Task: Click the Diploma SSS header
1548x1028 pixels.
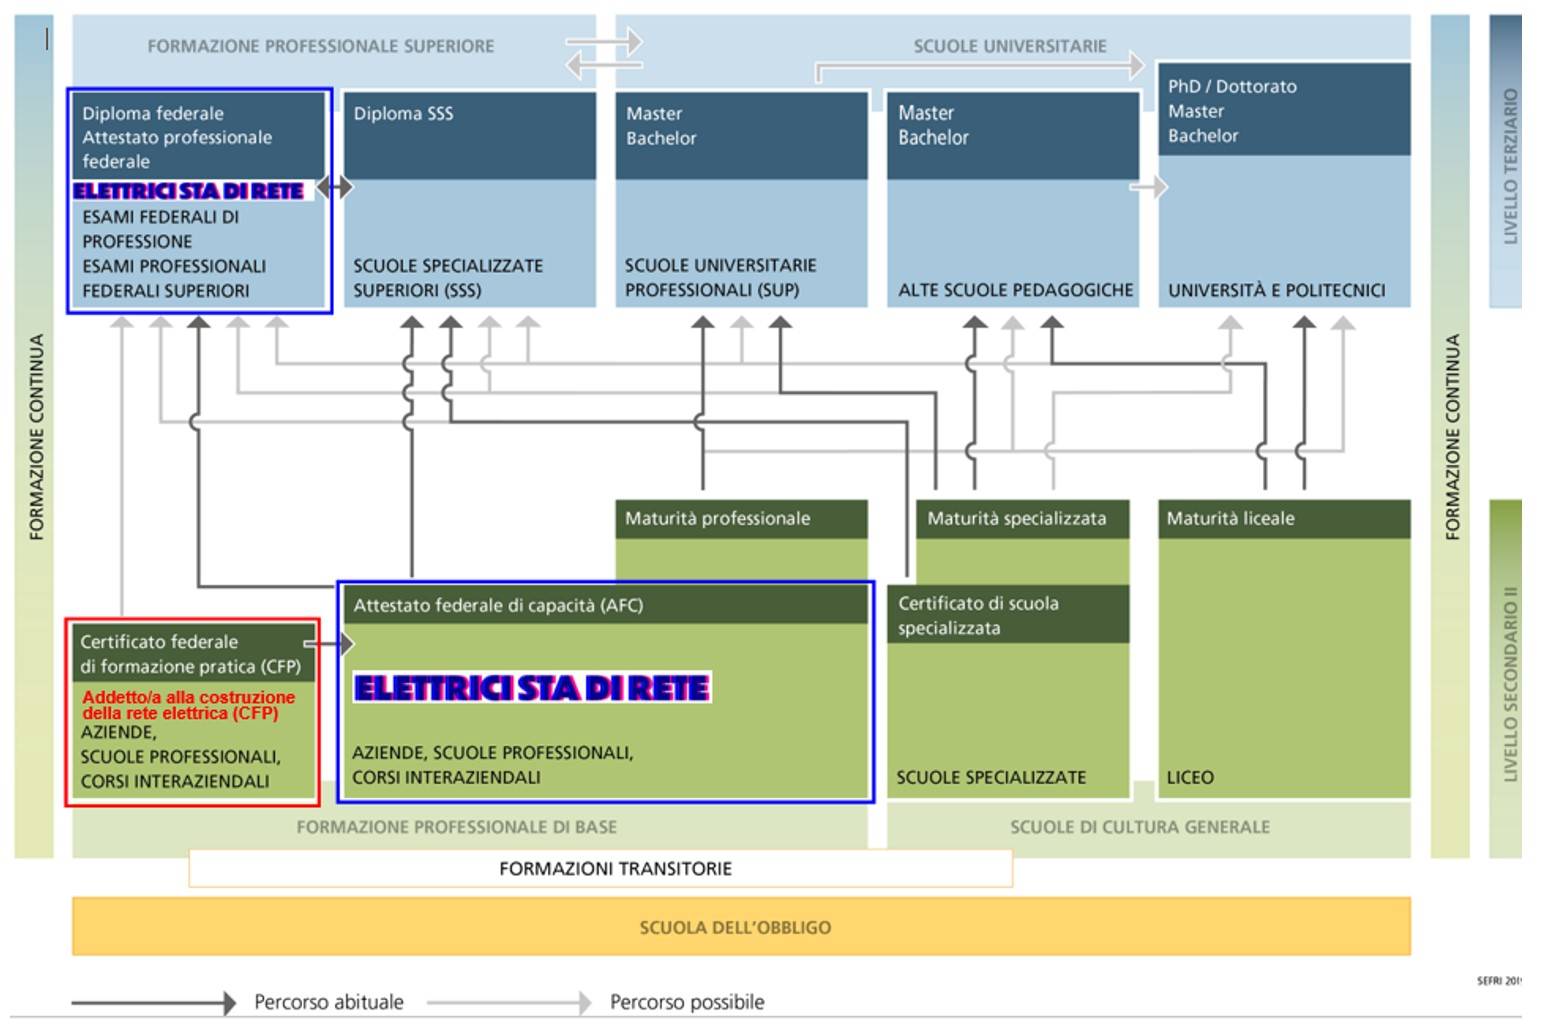Action: 469,135
